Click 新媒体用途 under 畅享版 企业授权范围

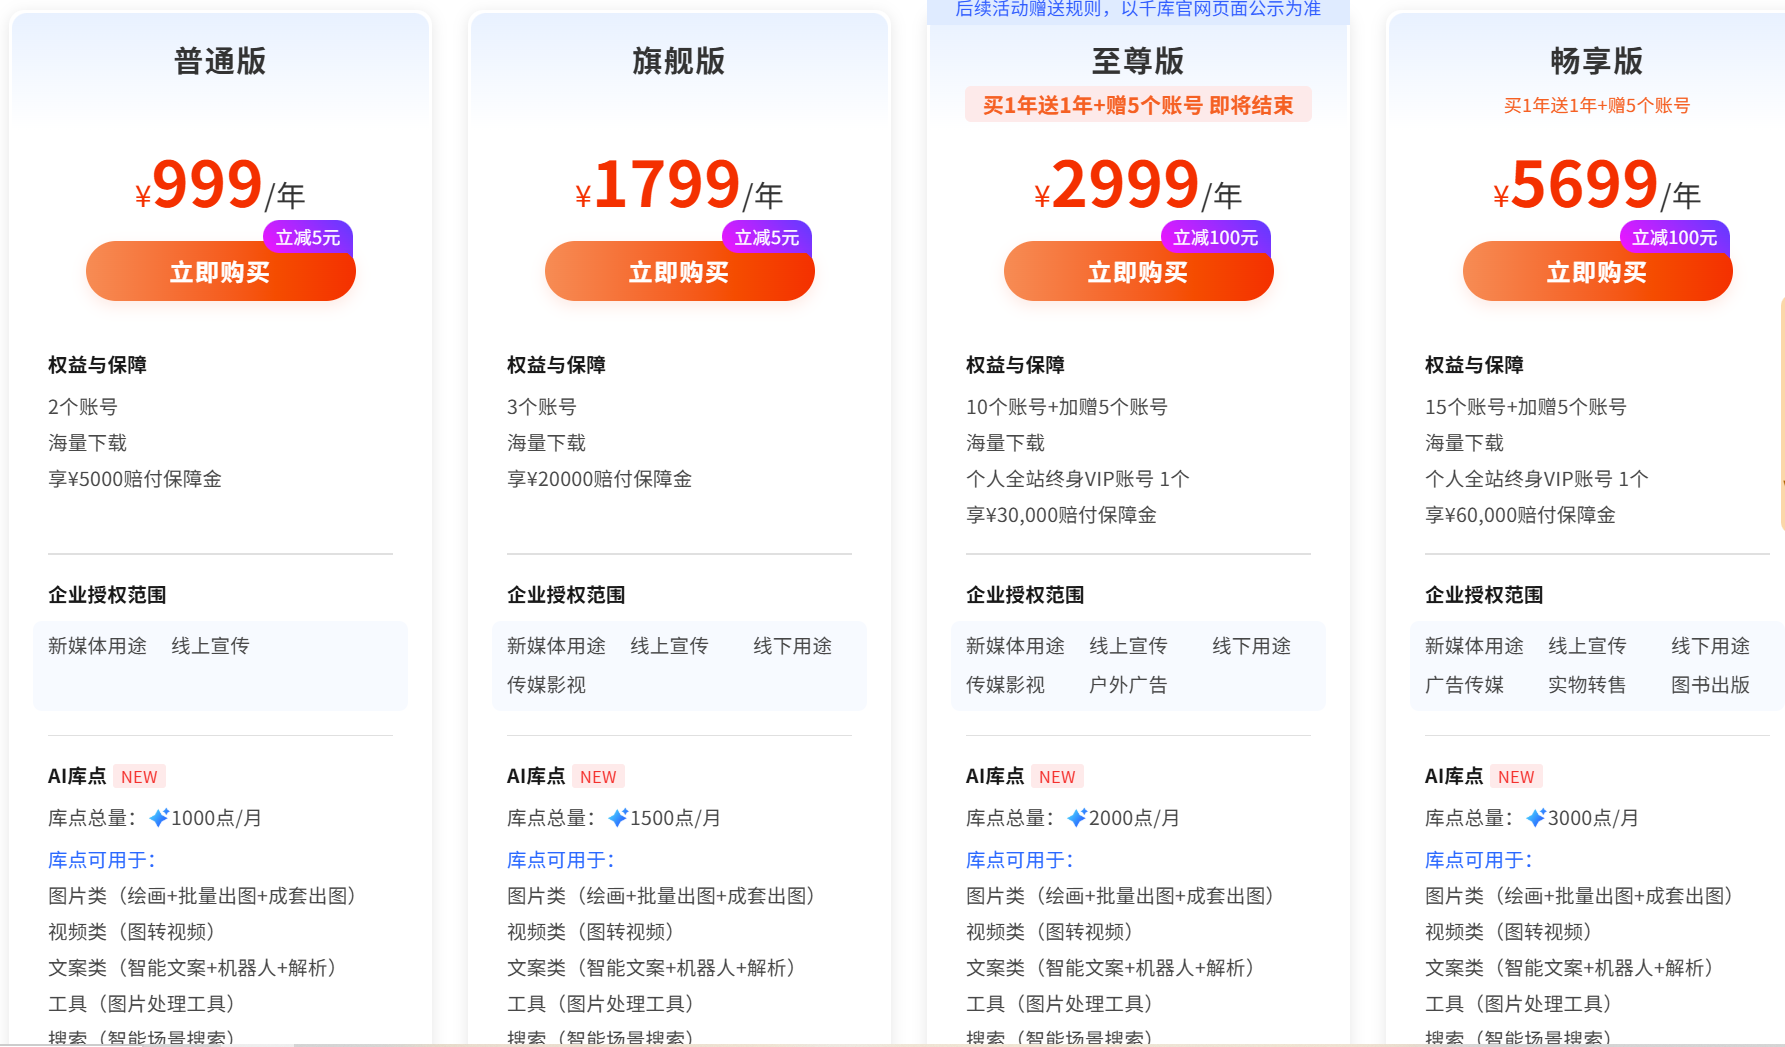point(1473,645)
